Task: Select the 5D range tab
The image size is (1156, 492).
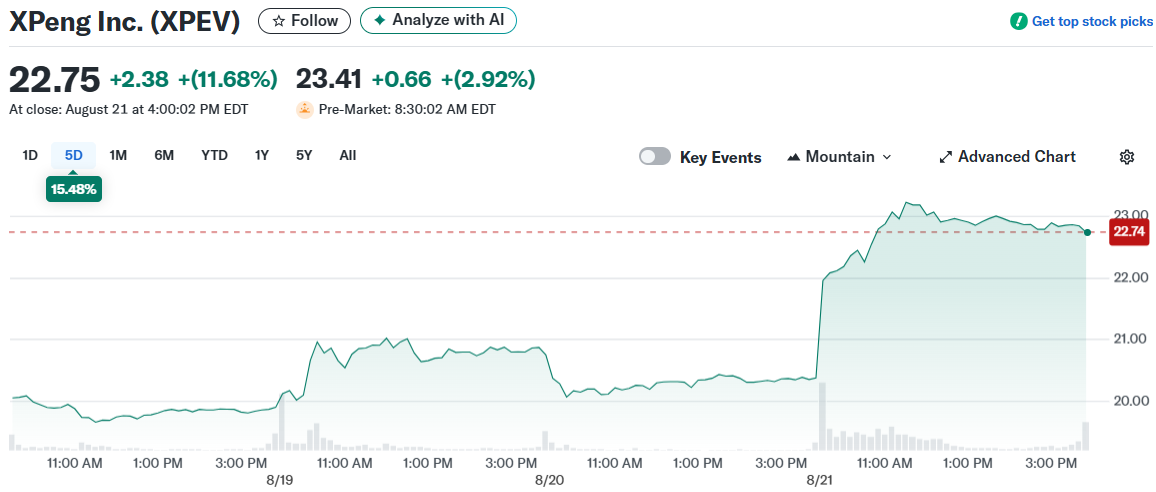Action: tap(74, 156)
